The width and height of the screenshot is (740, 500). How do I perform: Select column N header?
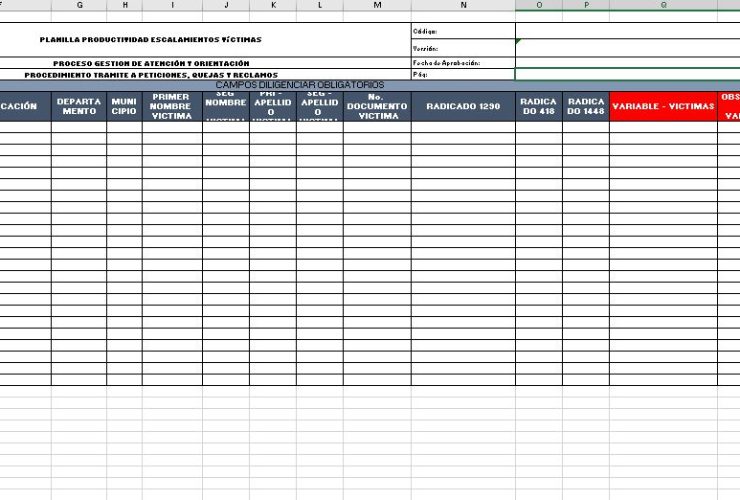(463, 5)
